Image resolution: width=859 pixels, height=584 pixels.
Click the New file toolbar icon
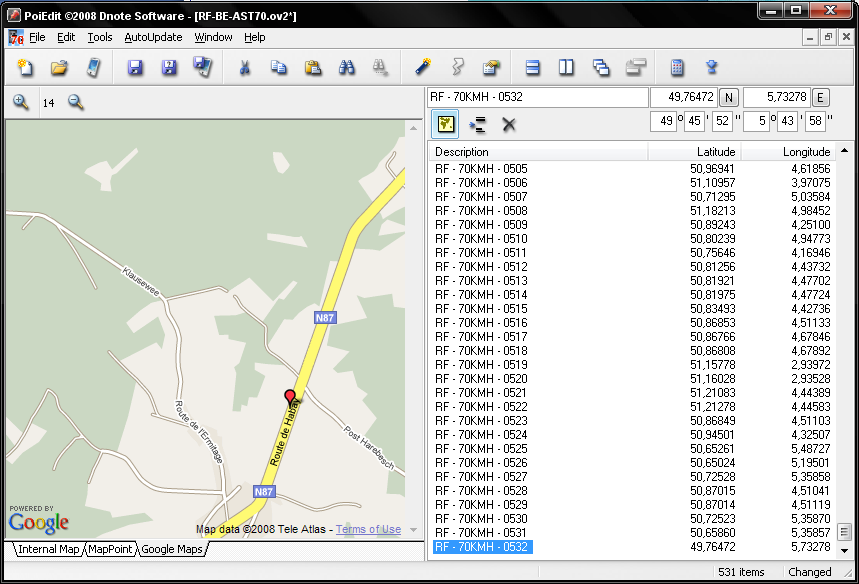pyautogui.click(x=26, y=68)
